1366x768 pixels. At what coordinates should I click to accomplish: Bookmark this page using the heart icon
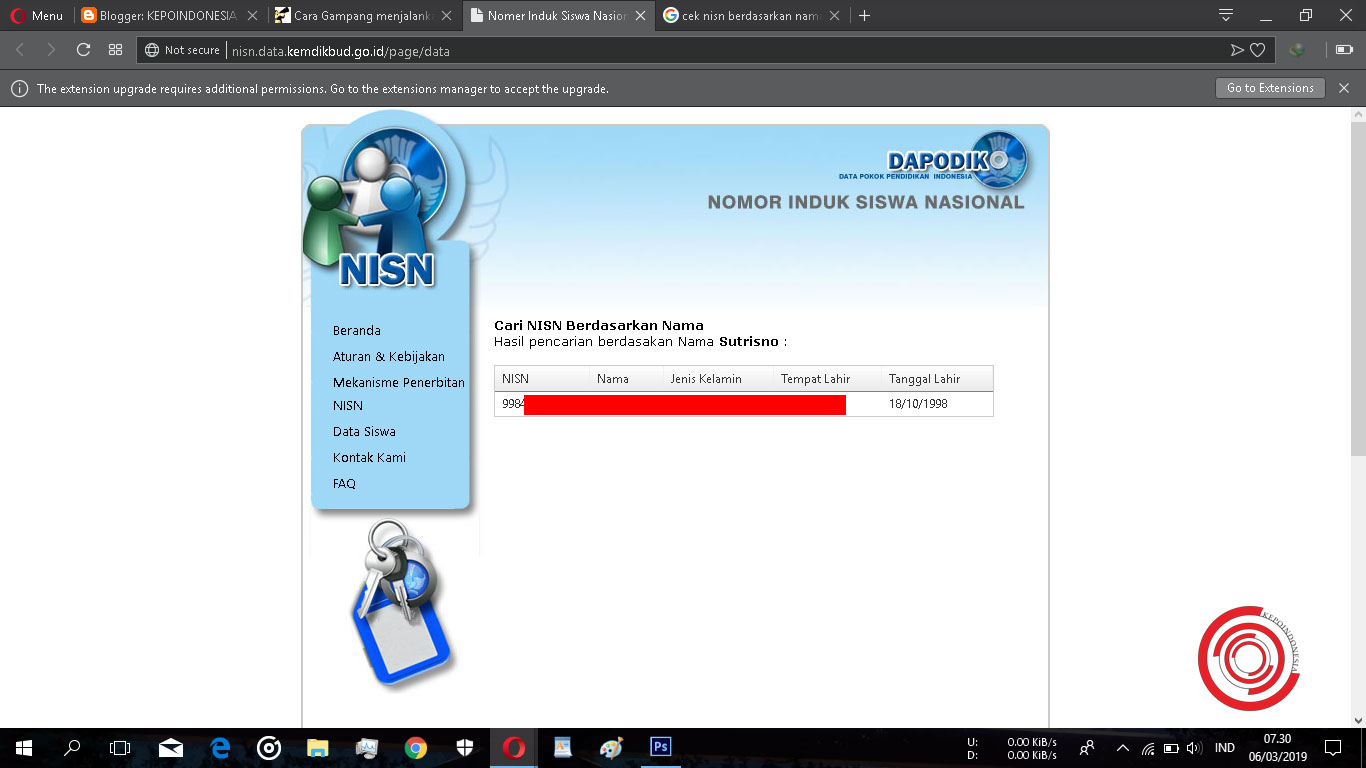coord(1257,49)
